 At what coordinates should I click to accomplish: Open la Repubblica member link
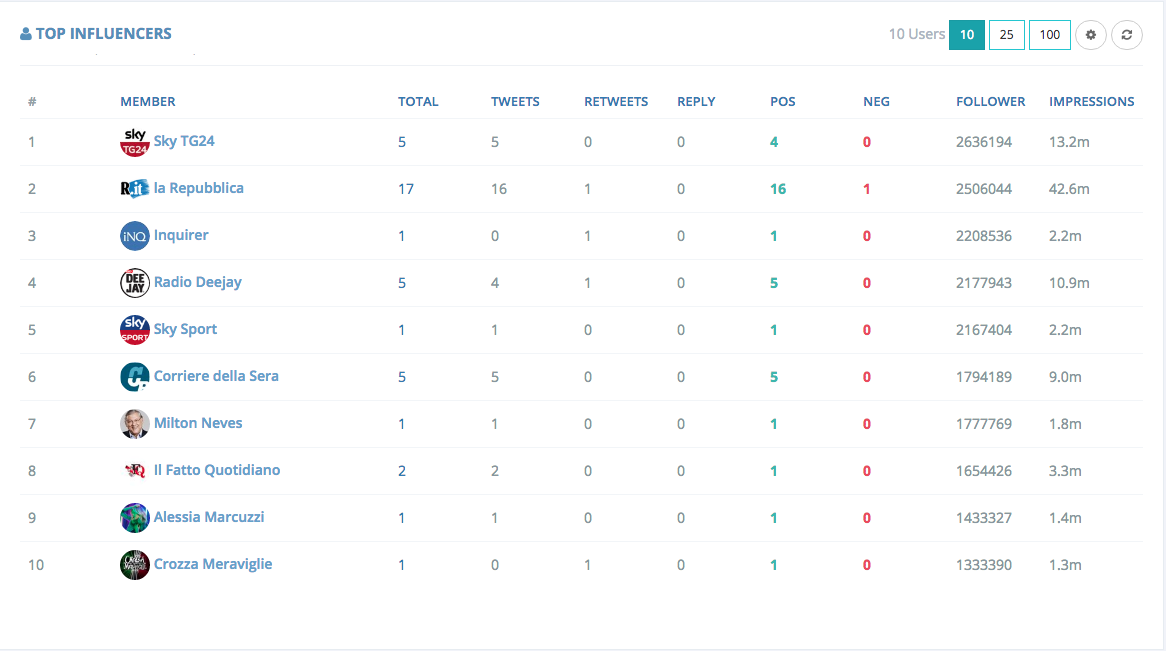tap(199, 187)
